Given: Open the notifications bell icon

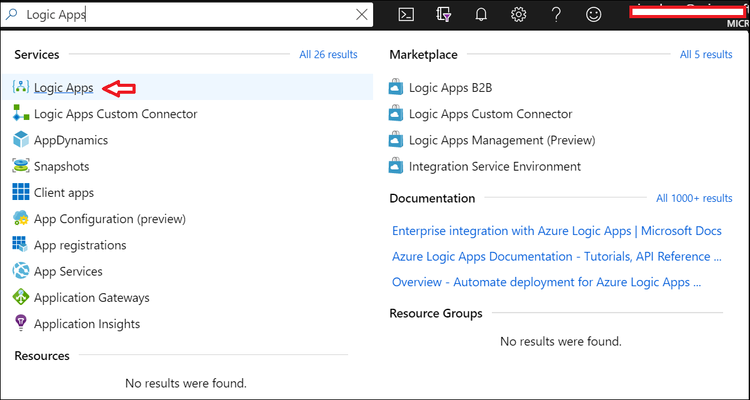Looking at the screenshot, I should (x=481, y=15).
